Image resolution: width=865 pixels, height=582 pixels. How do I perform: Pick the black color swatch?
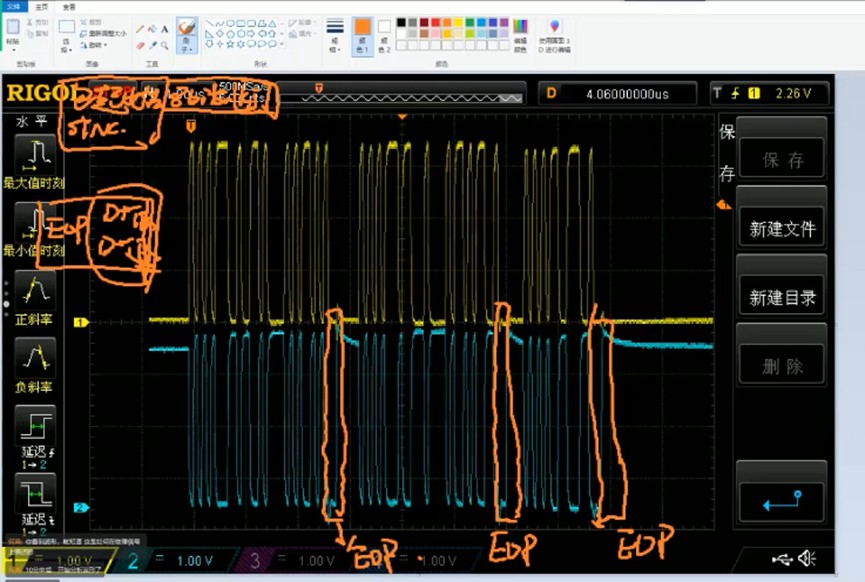[402, 22]
